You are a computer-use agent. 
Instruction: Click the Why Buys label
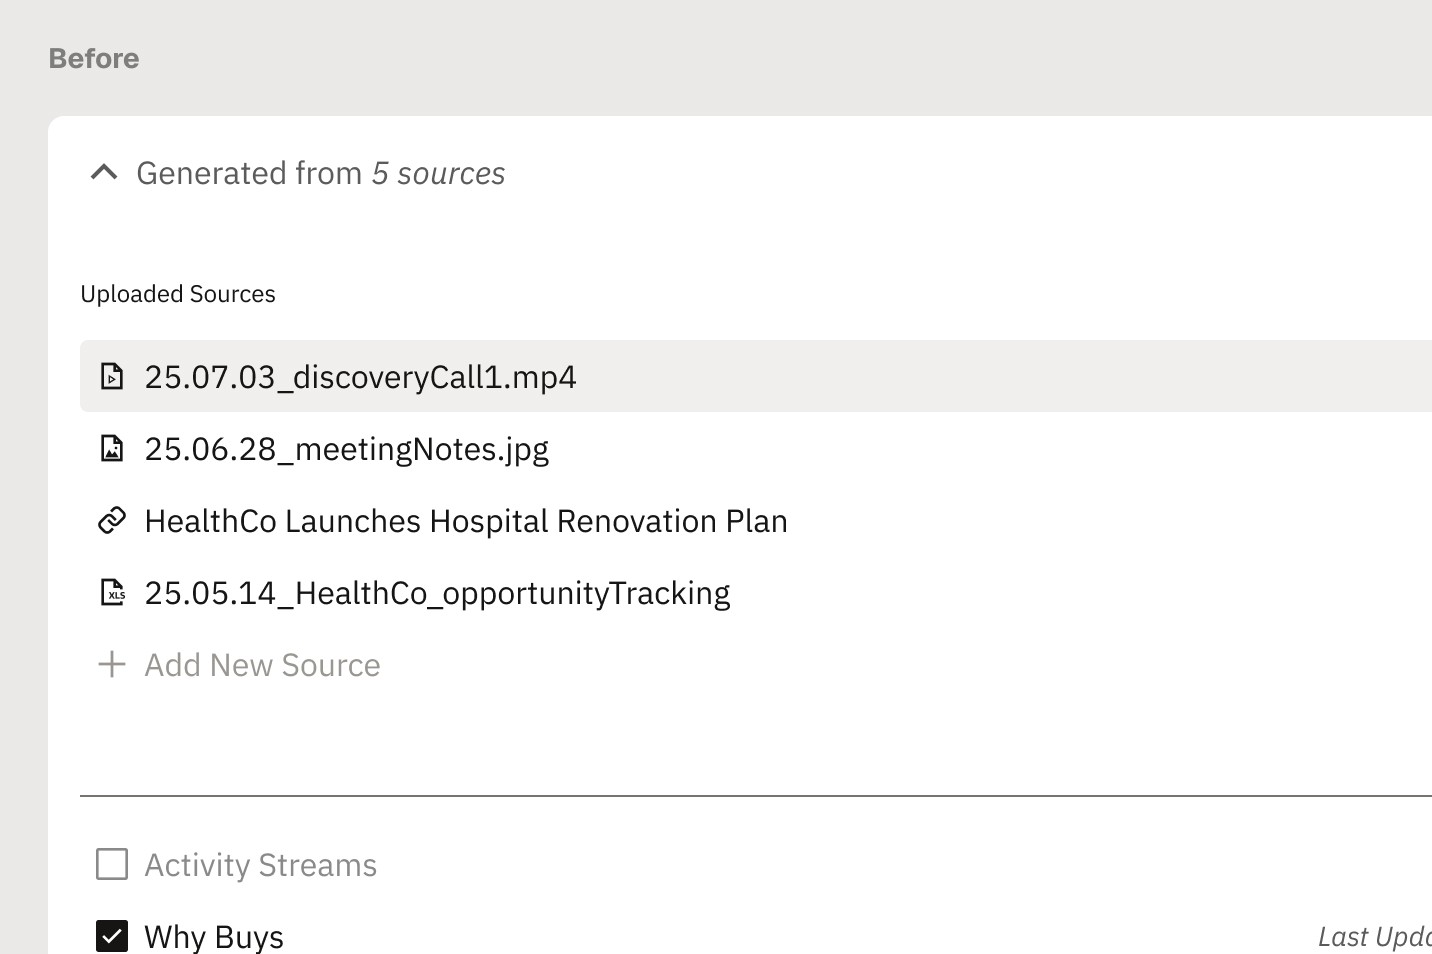214,936
